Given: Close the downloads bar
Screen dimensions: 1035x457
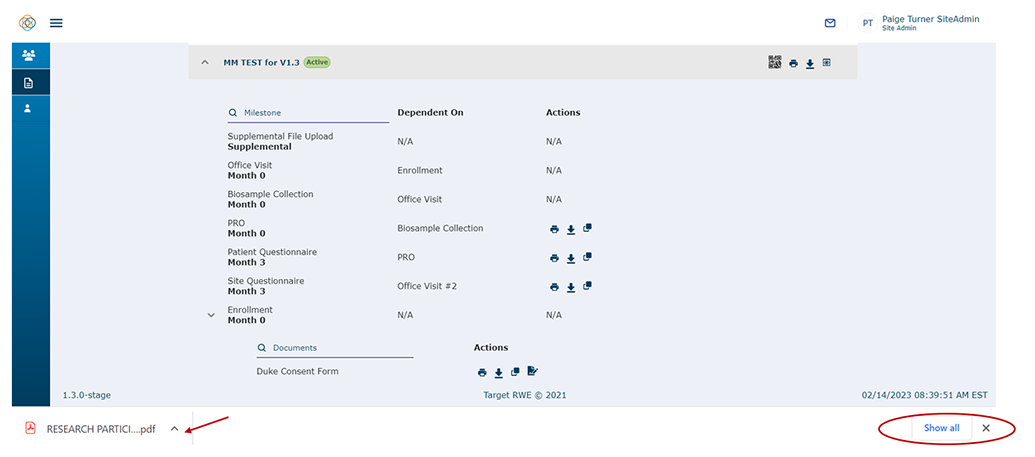Looking at the screenshot, I should pos(985,428).
